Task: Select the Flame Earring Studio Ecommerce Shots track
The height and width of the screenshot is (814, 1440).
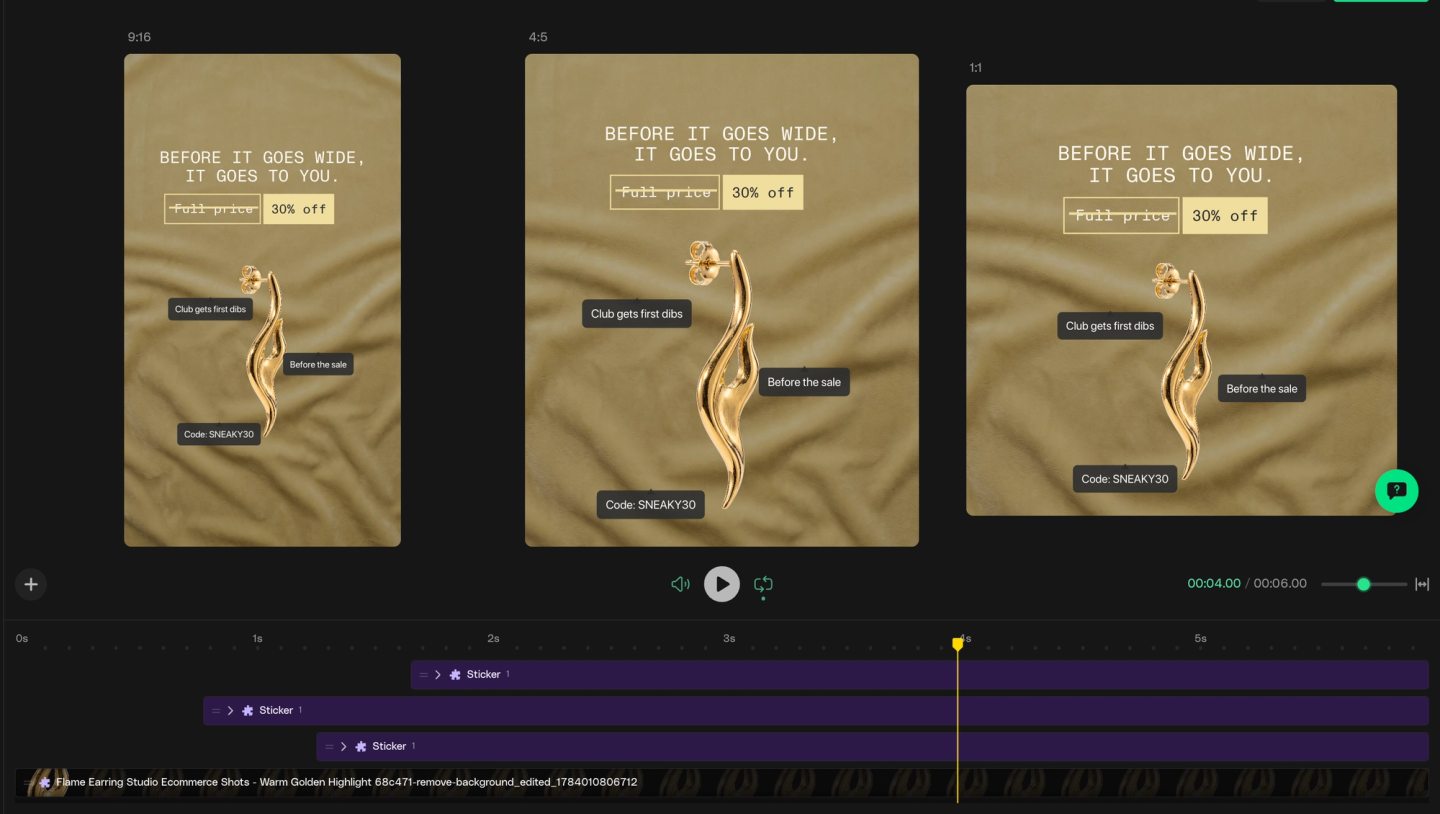Action: [722, 782]
